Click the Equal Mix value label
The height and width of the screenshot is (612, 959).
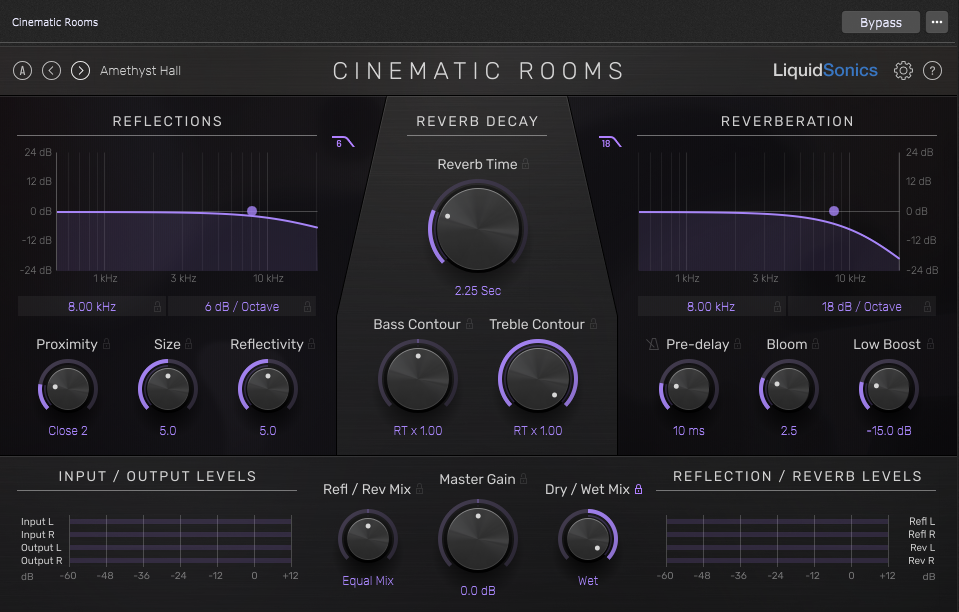tap(368, 581)
